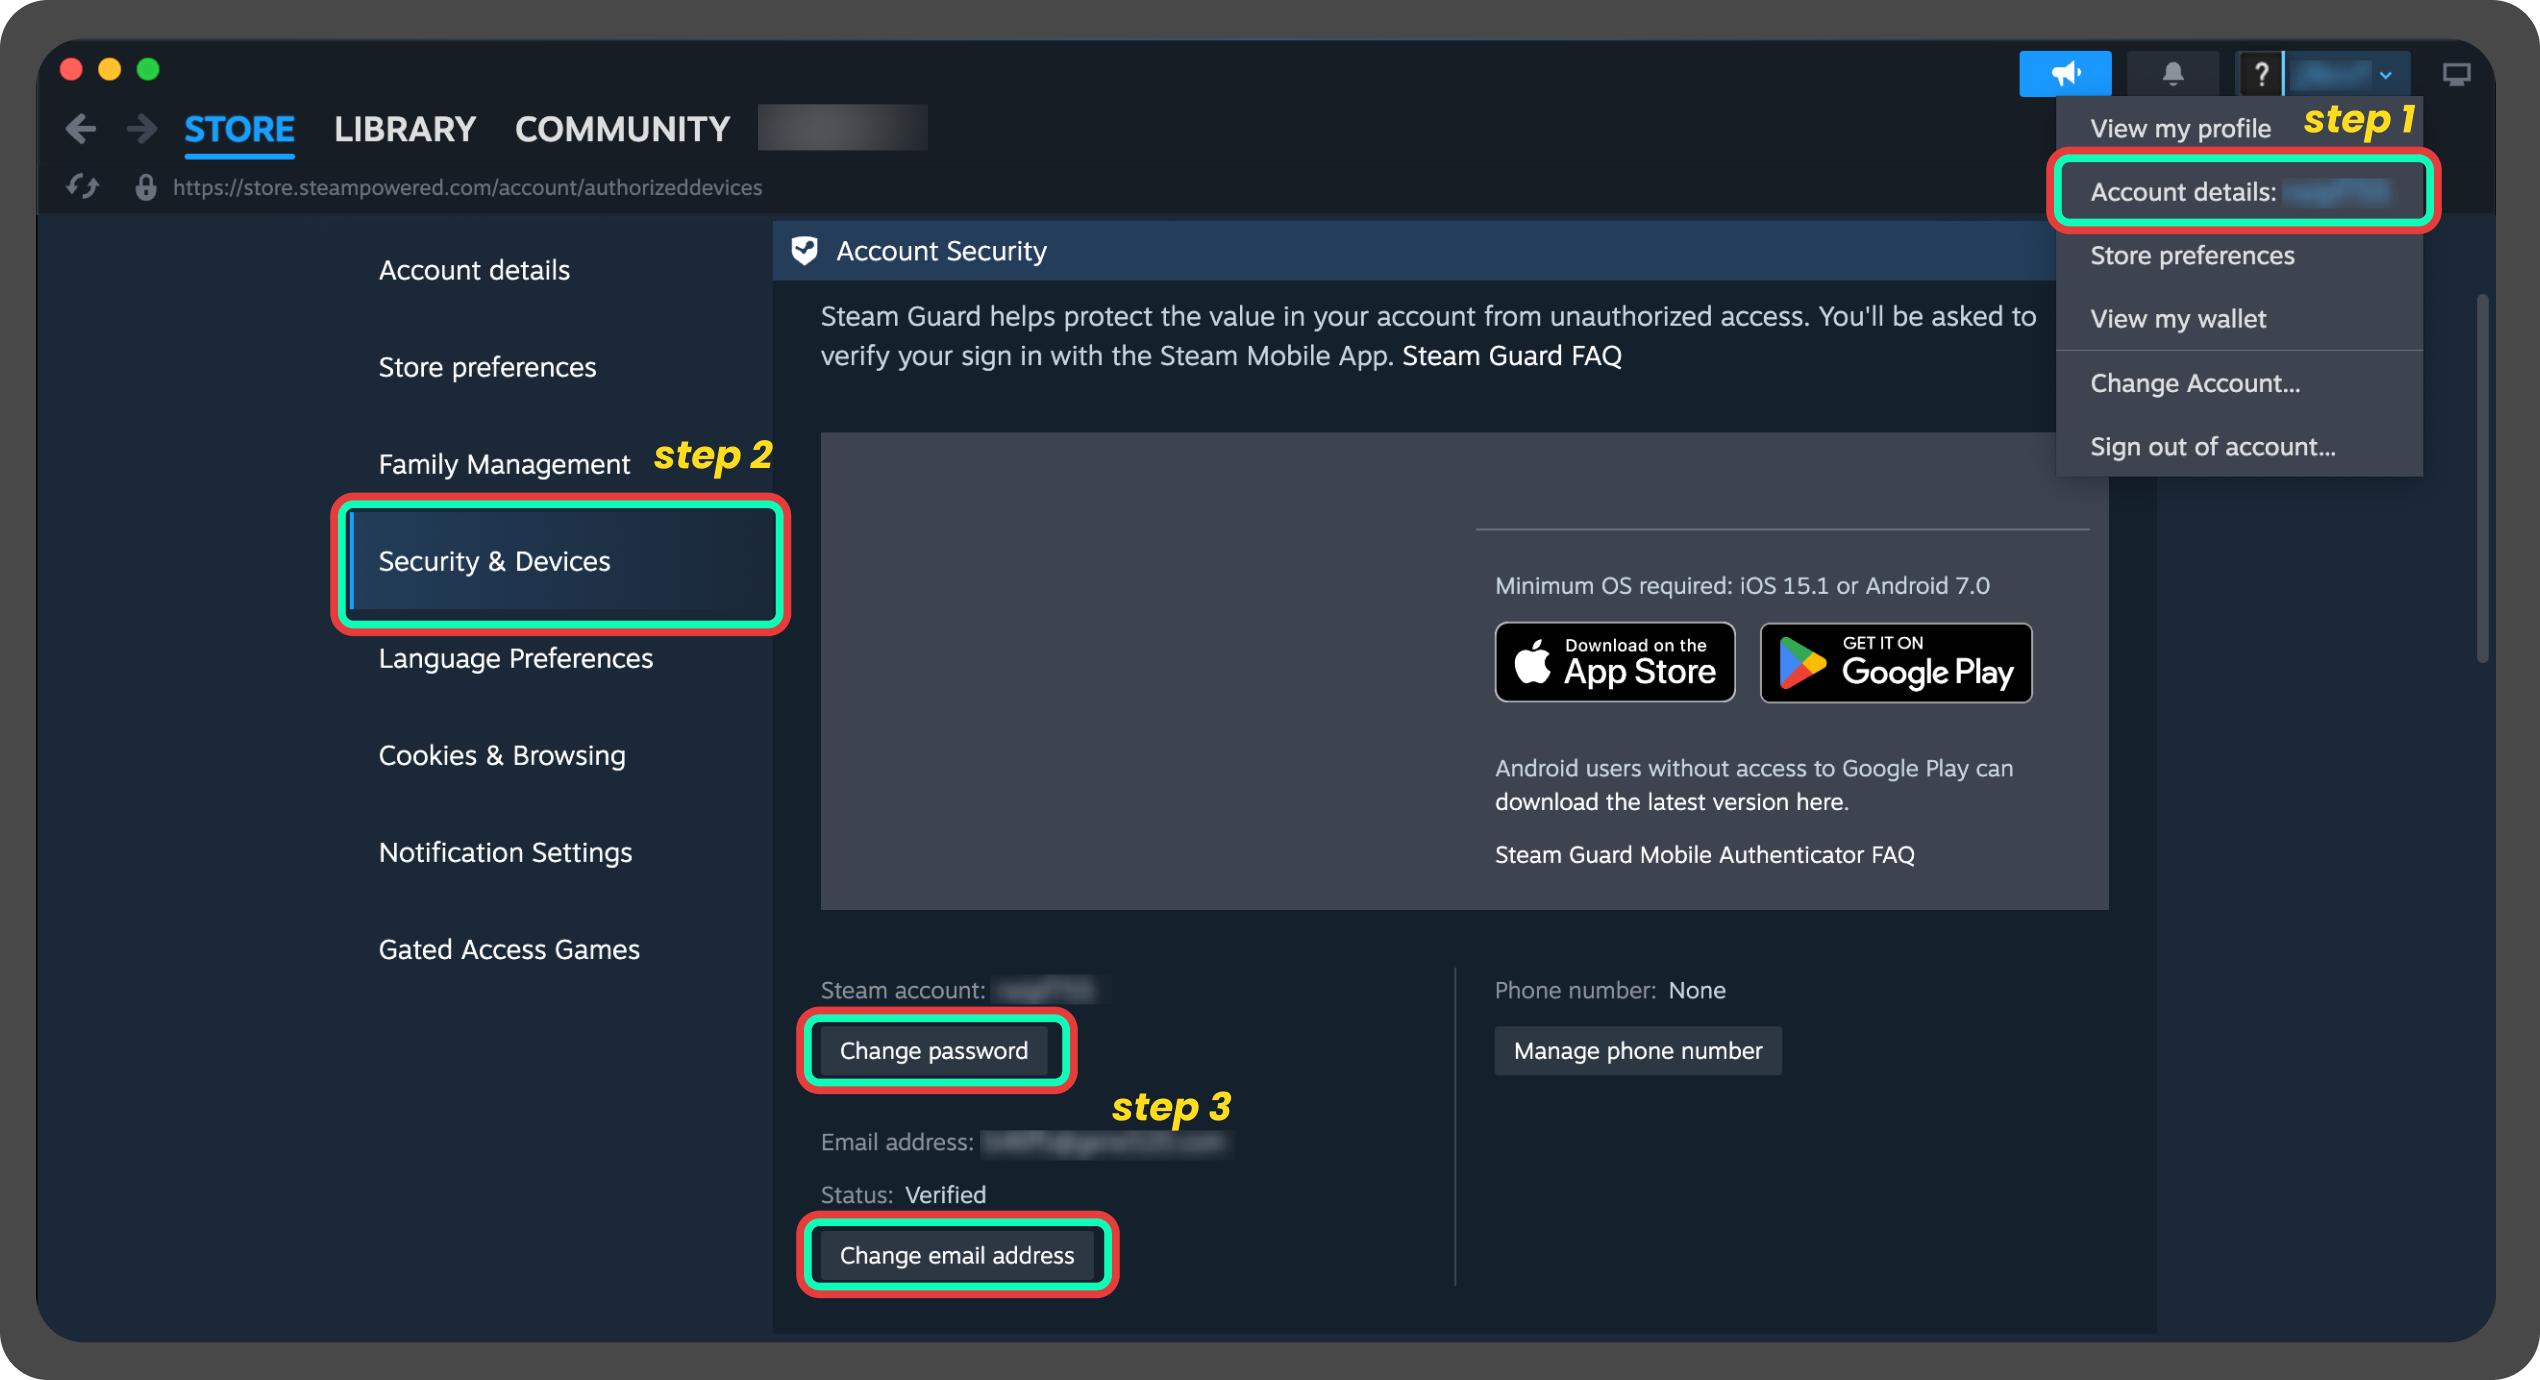2540x1380 pixels.
Task: Select Security & Devices sidebar item
Action: pyautogui.click(x=561, y=561)
